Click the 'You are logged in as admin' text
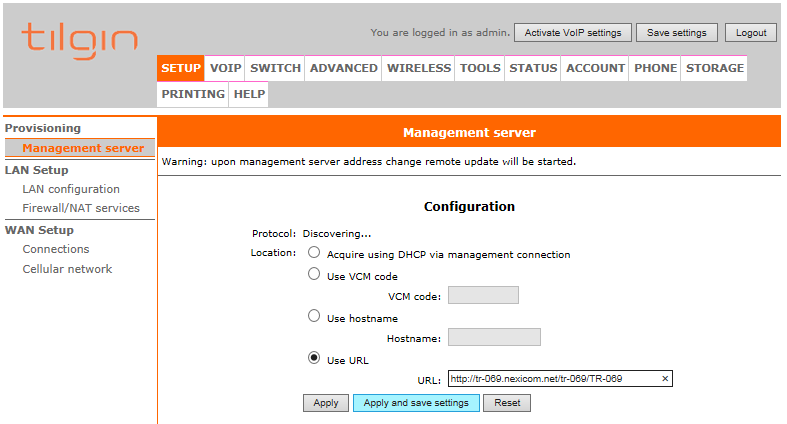787x424 pixels. pos(440,33)
